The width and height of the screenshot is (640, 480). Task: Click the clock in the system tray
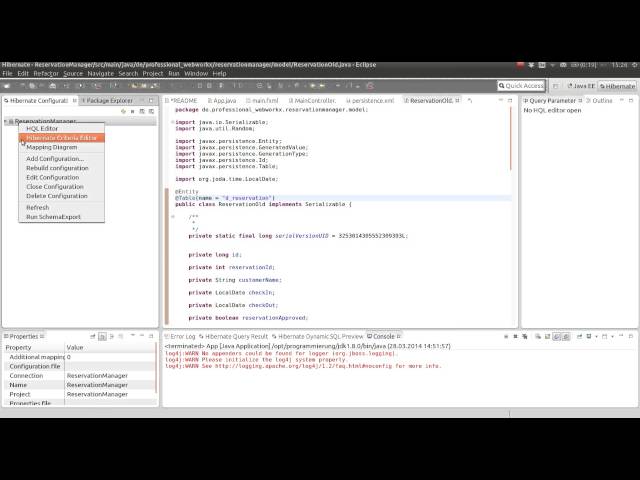620,65
